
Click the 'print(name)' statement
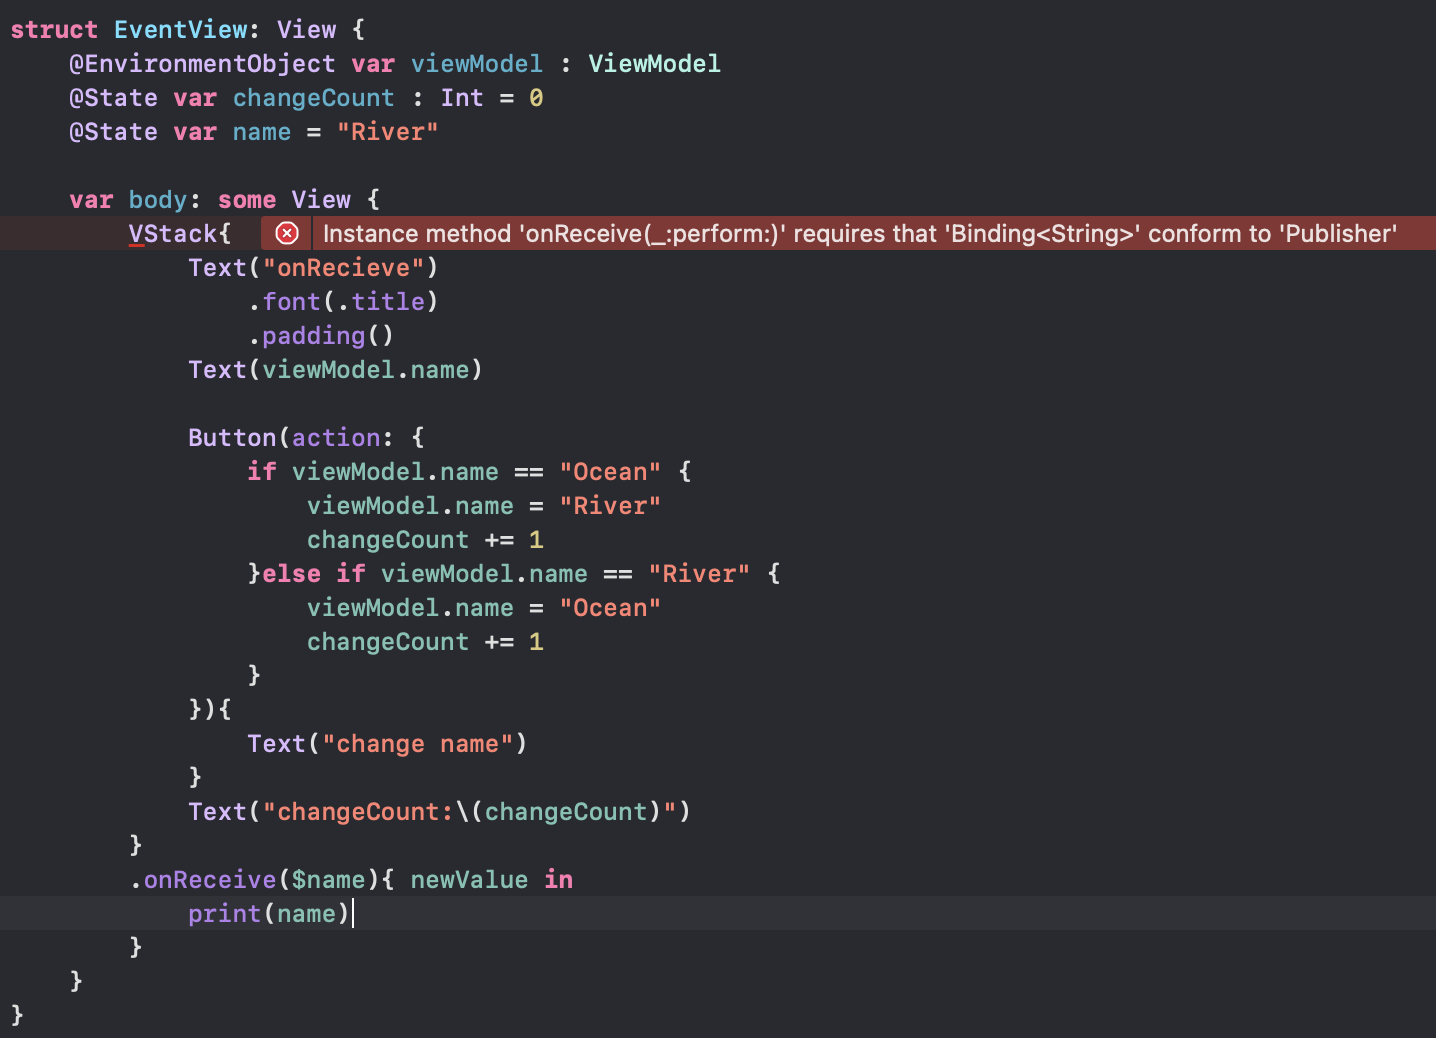point(269,914)
